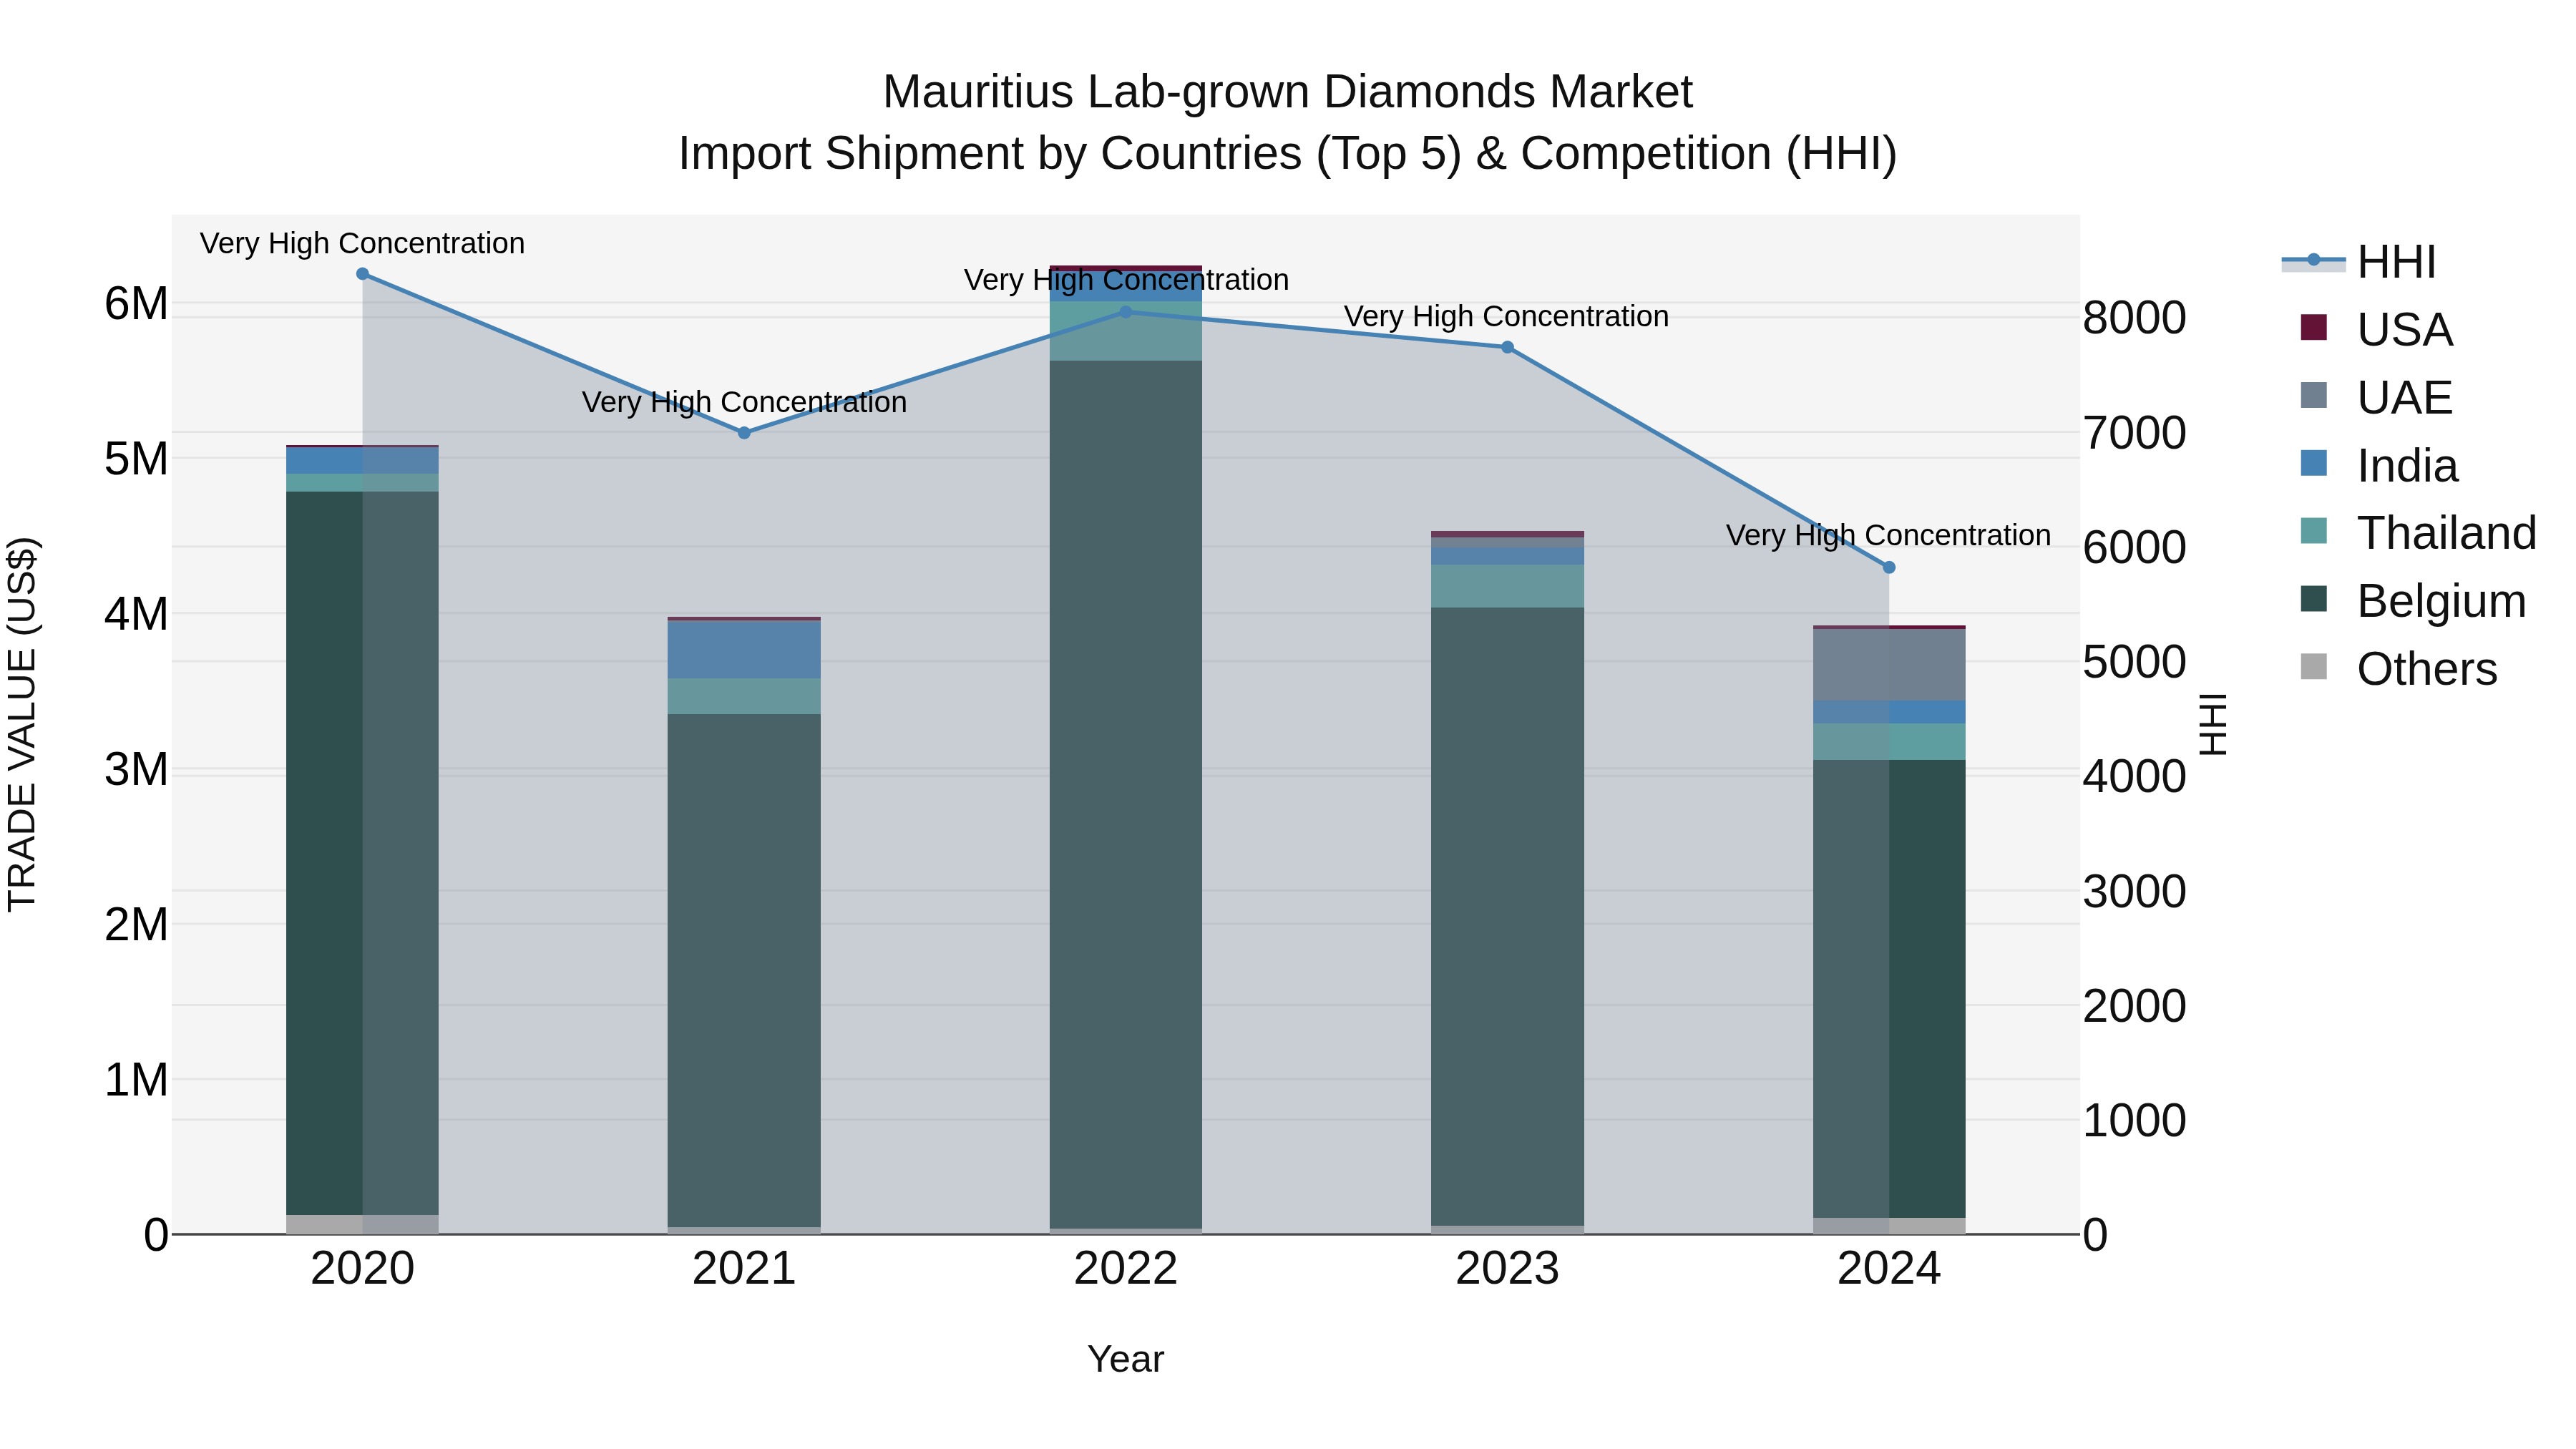Click the Belgium segment of the 2023 bar
Screen dimensions: 2576x1449
[1508, 917]
